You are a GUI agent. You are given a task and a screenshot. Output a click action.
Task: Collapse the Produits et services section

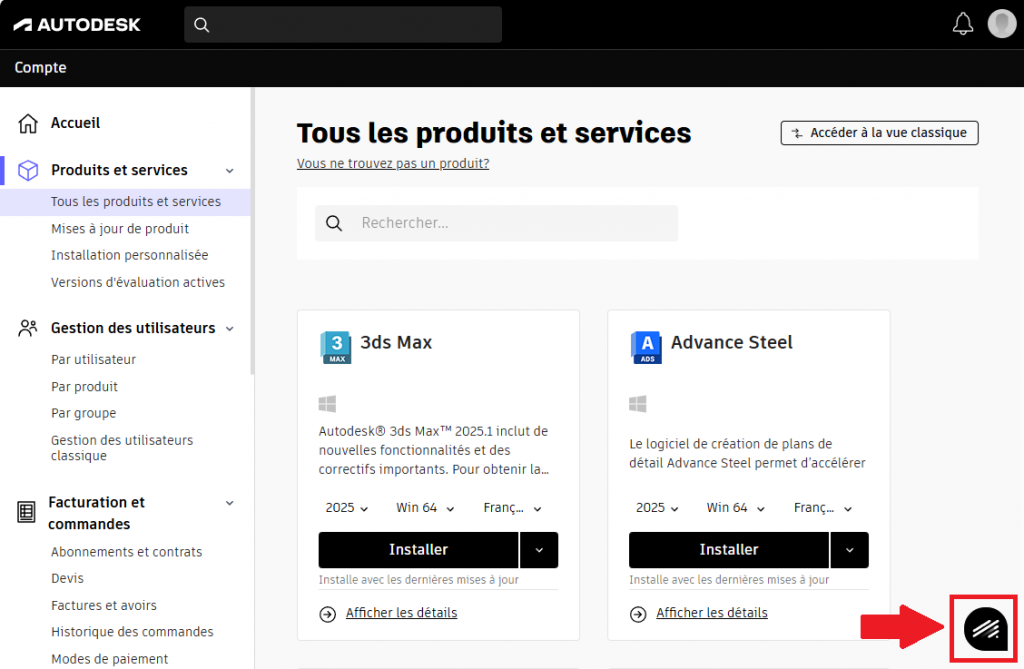point(230,171)
